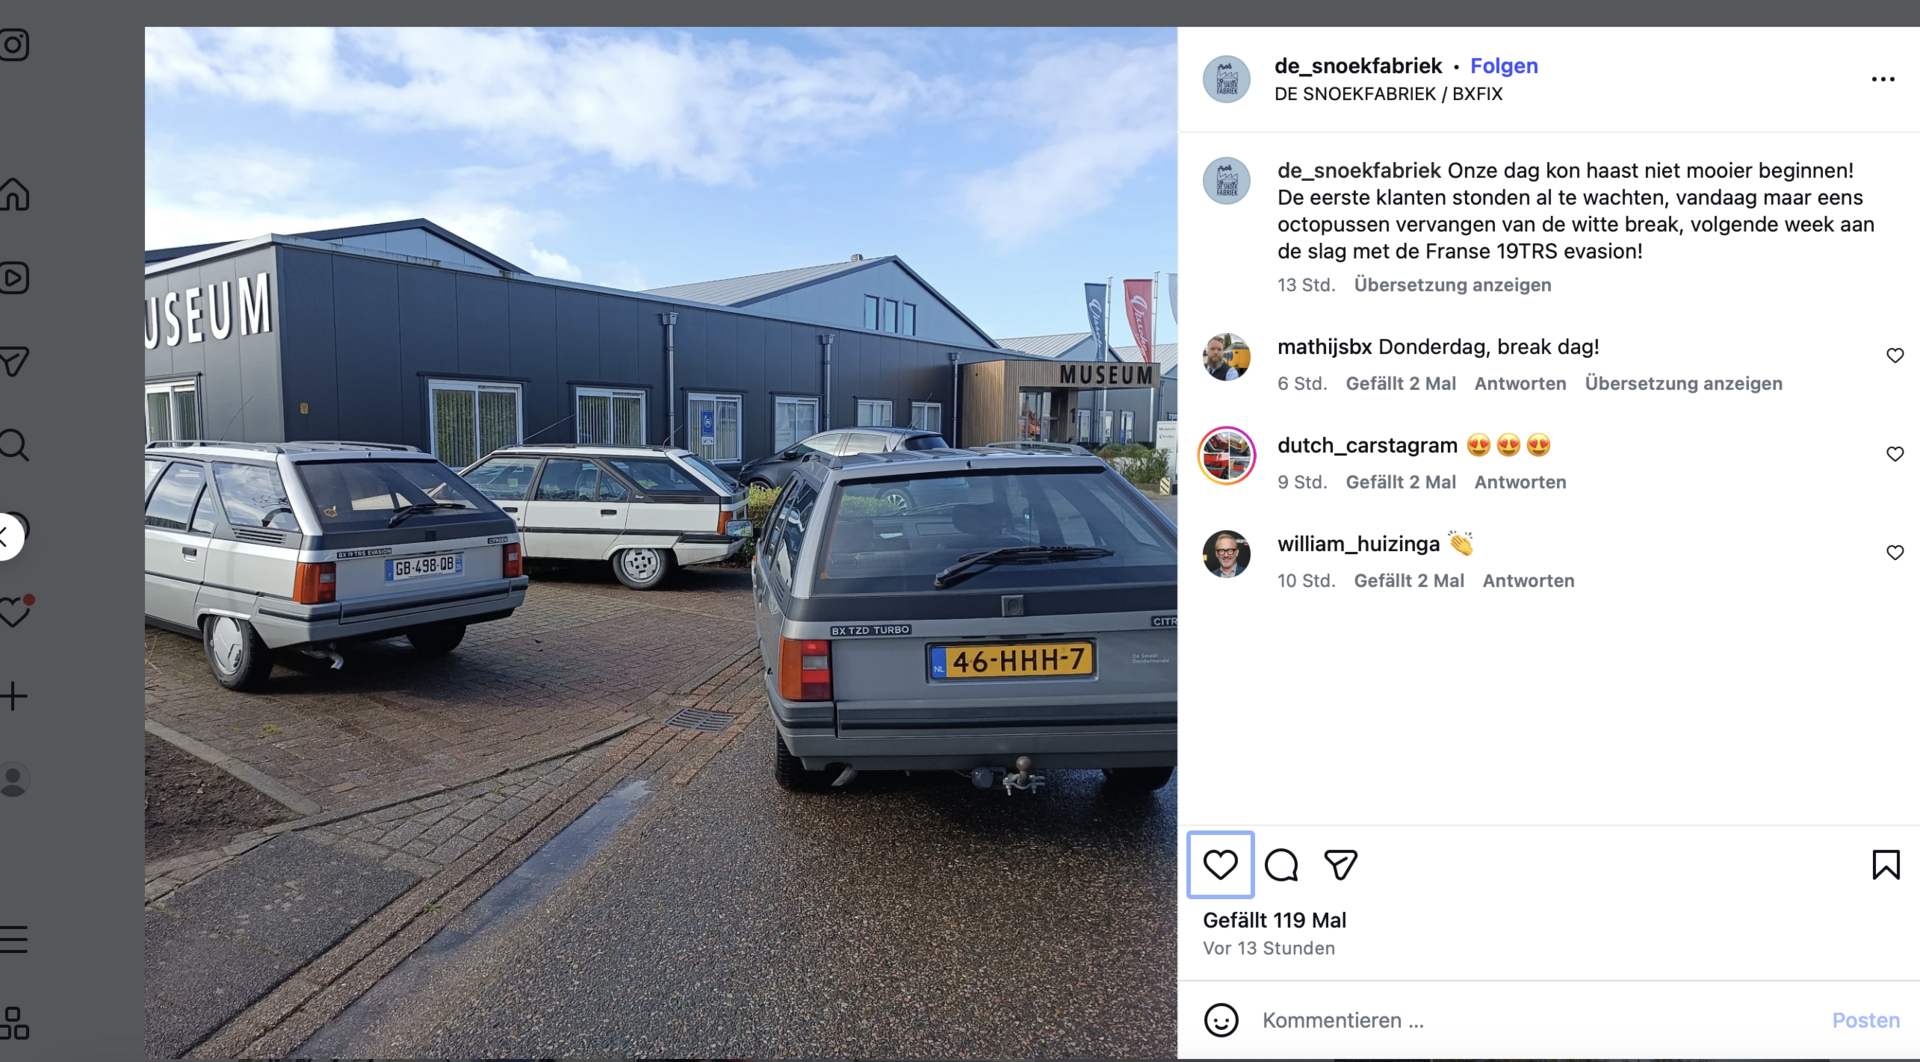Reply to dutch_carstagram's comment
Screen dimensions: 1920x1062
[1520, 482]
